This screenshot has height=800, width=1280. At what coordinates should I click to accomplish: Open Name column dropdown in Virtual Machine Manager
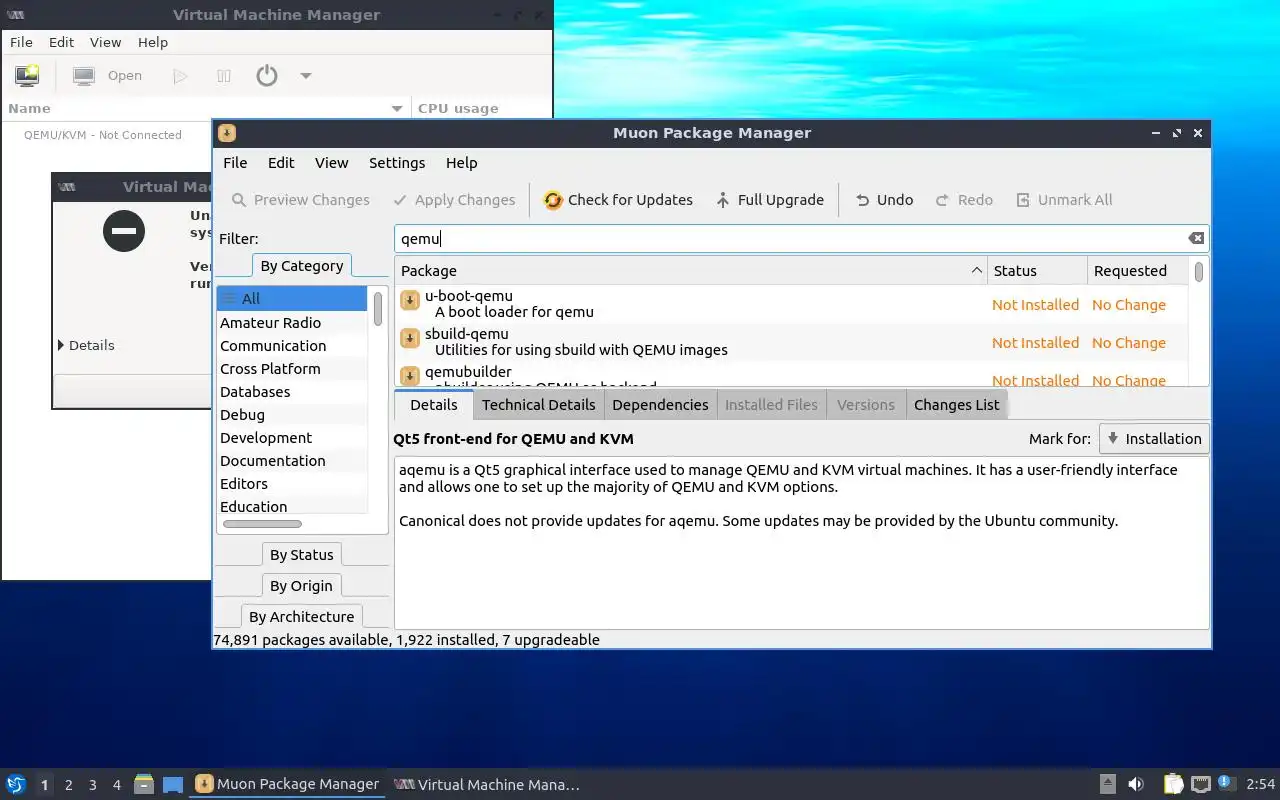coord(397,109)
